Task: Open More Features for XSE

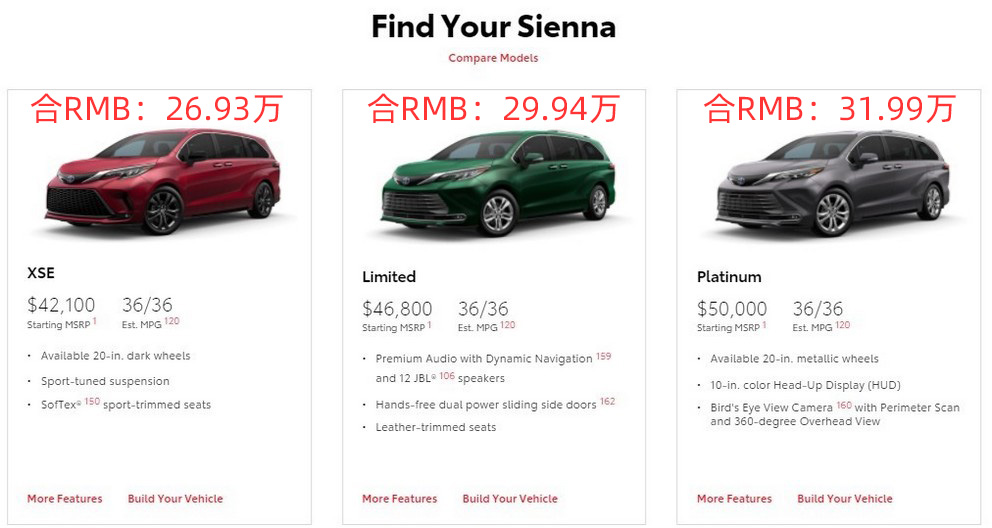Action: coord(65,499)
